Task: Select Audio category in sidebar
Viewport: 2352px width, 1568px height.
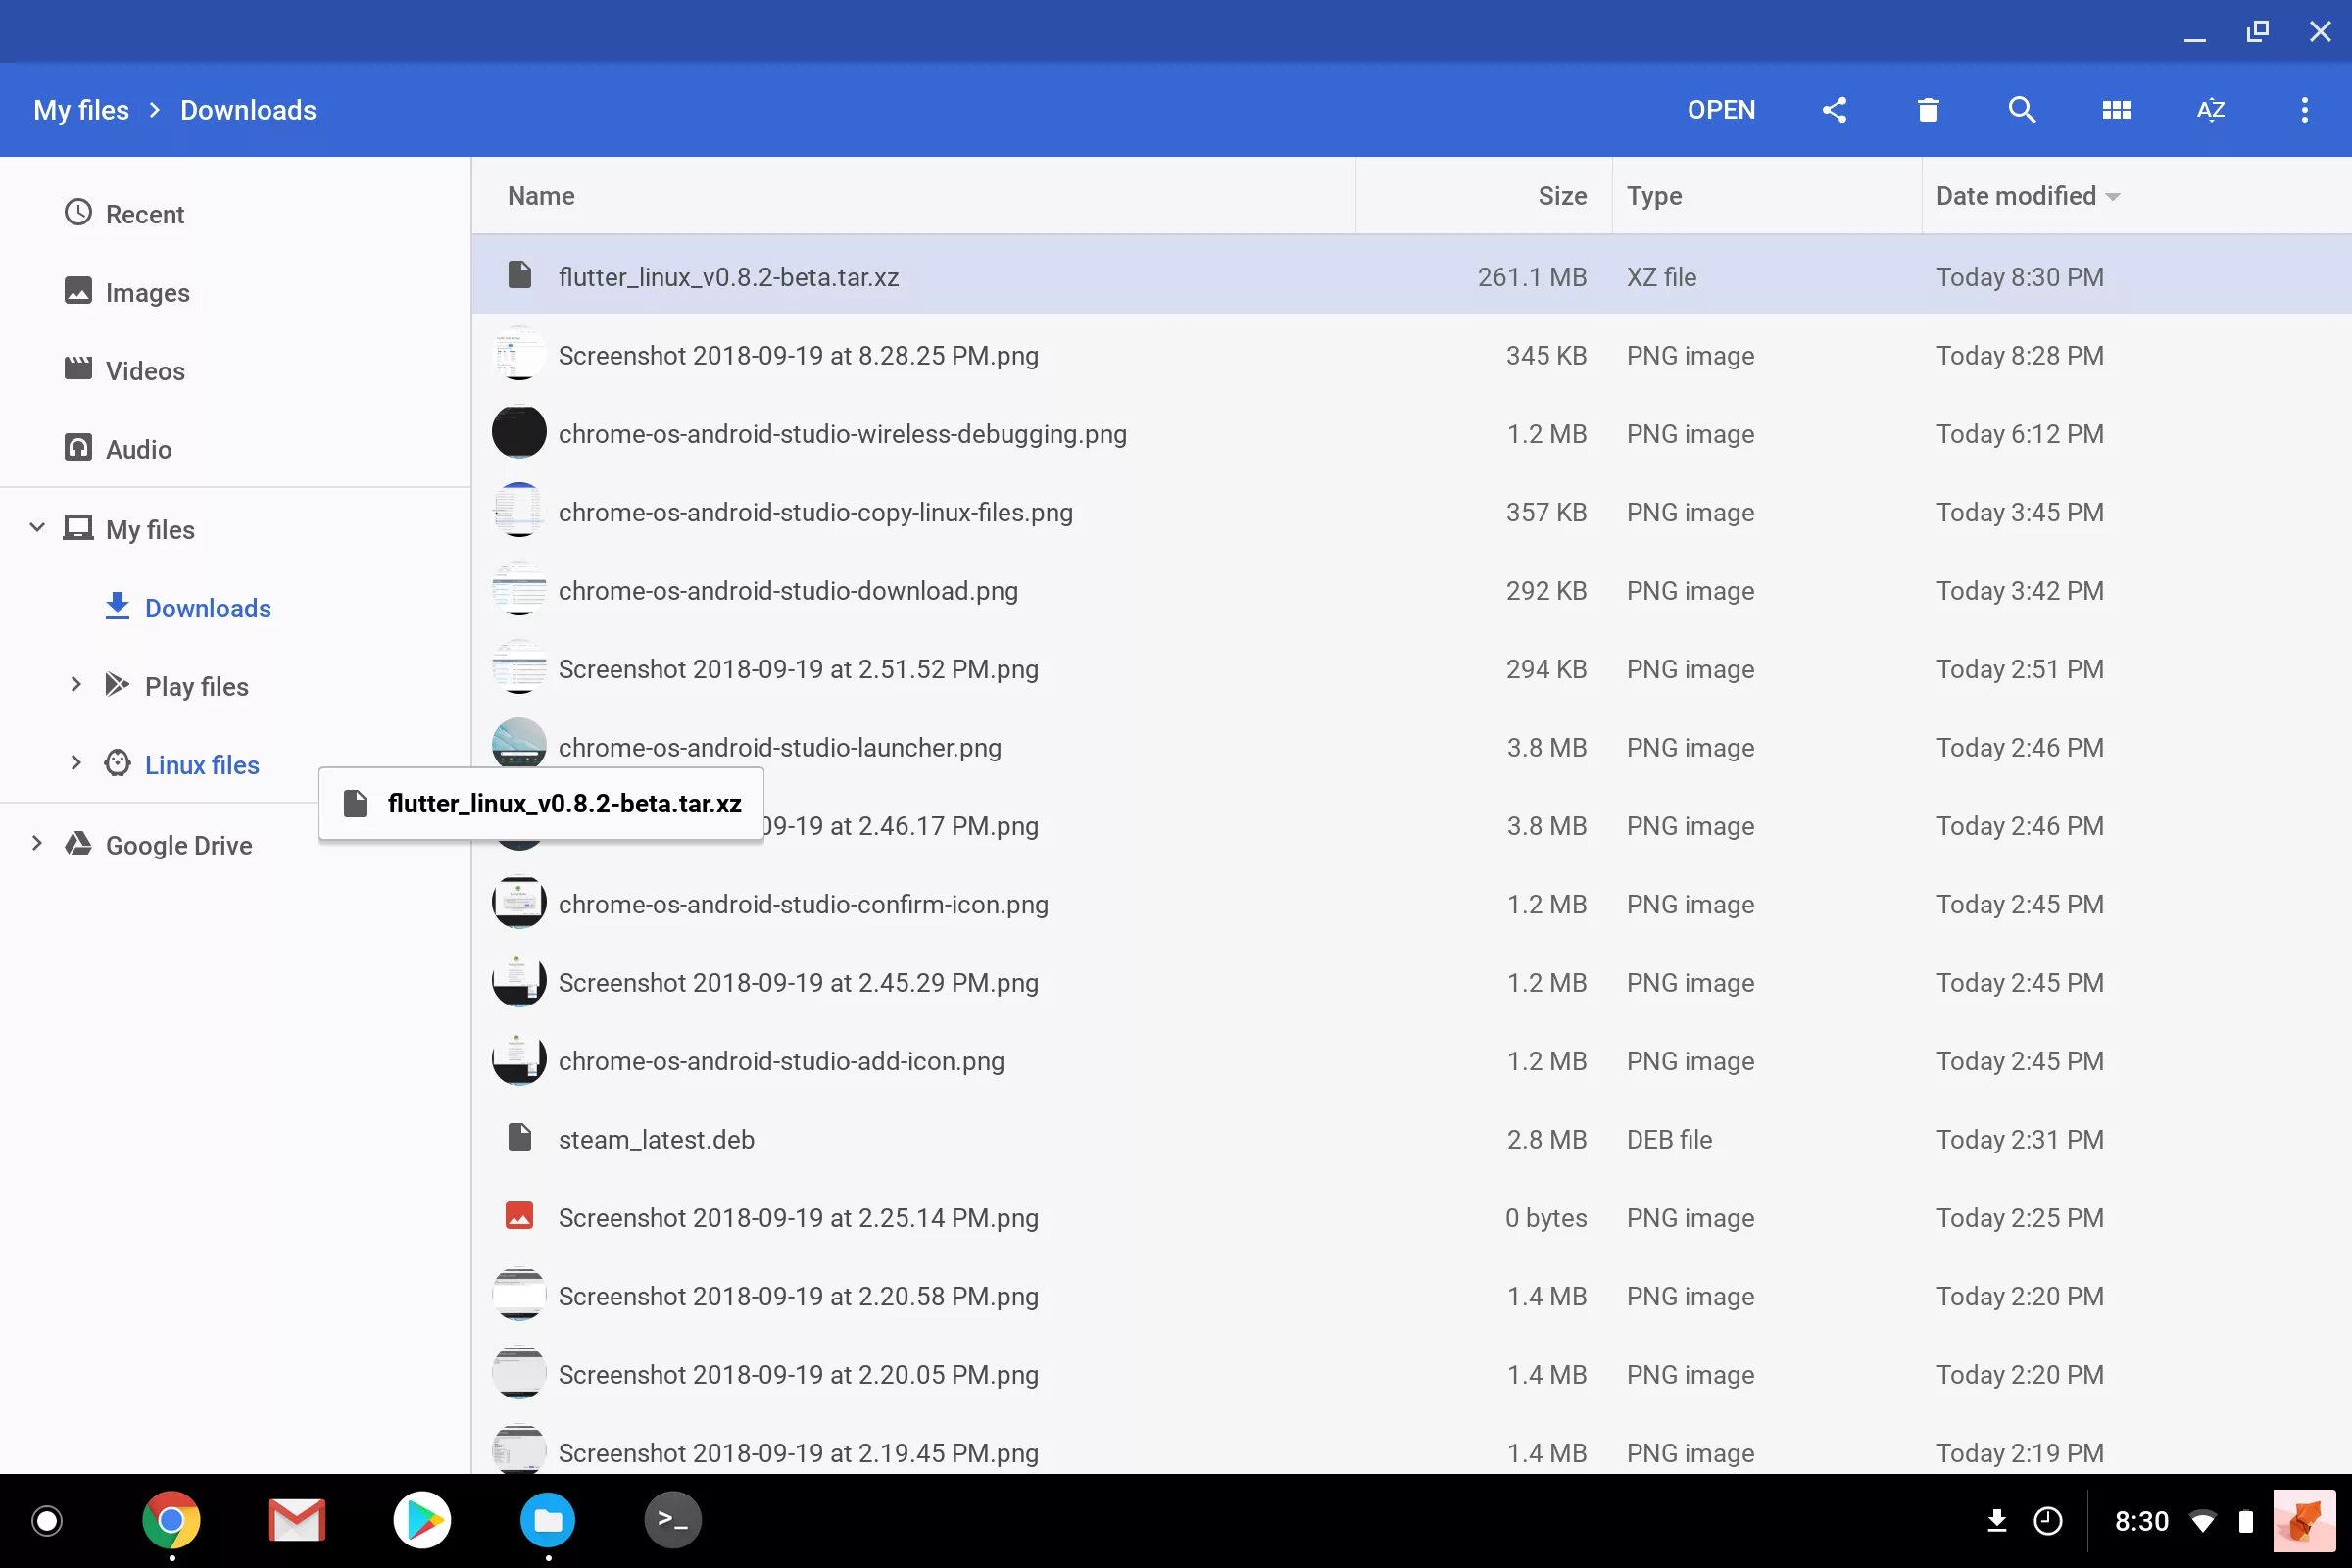Action: pos(140,448)
